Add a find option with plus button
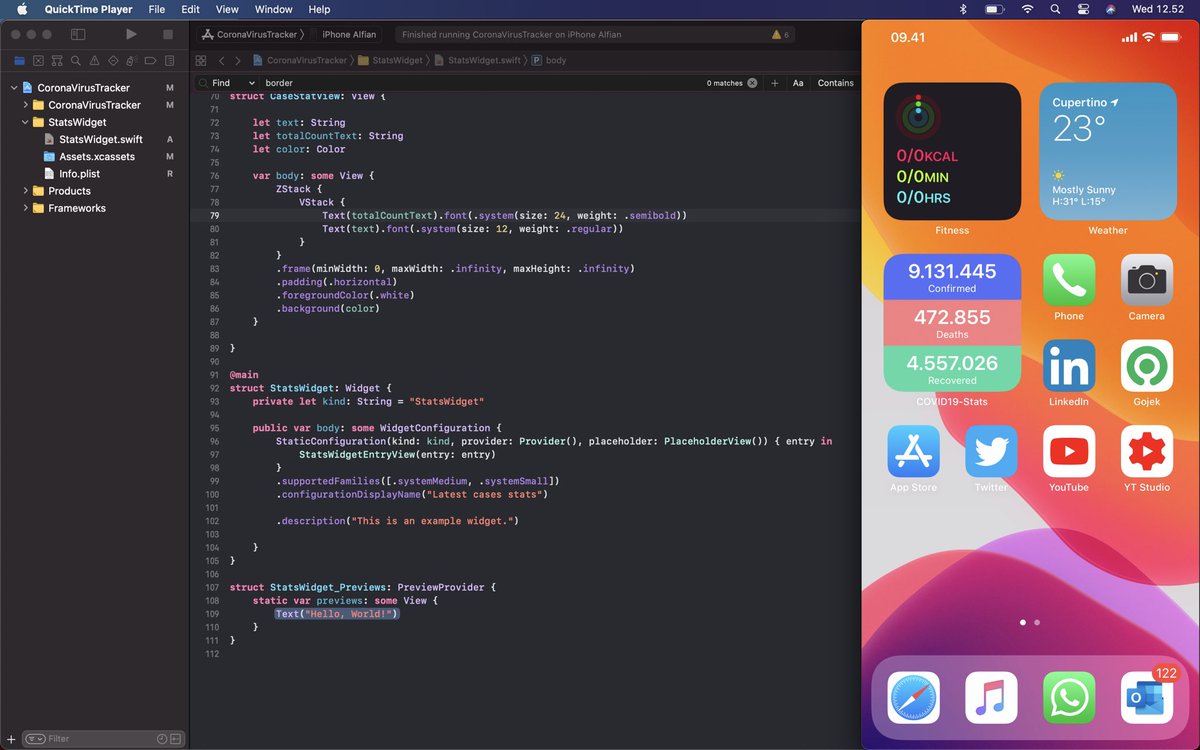 [x=774, y=83]
